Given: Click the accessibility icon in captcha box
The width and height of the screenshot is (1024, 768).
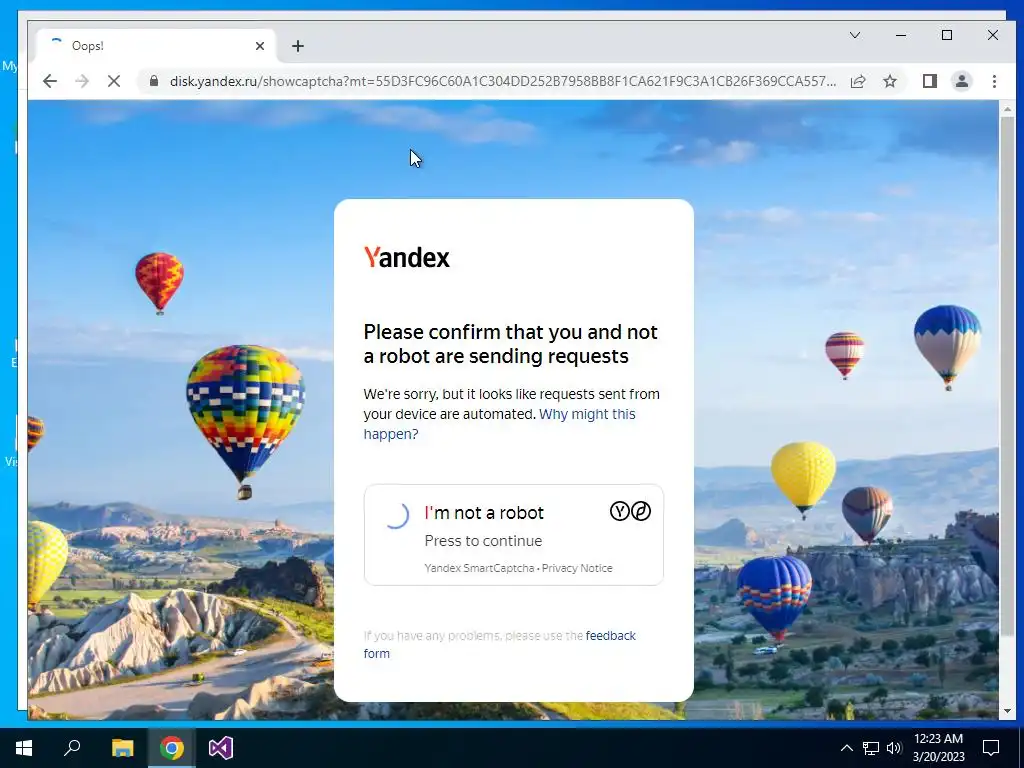Looking at the screenshot, I should (641, 511).
